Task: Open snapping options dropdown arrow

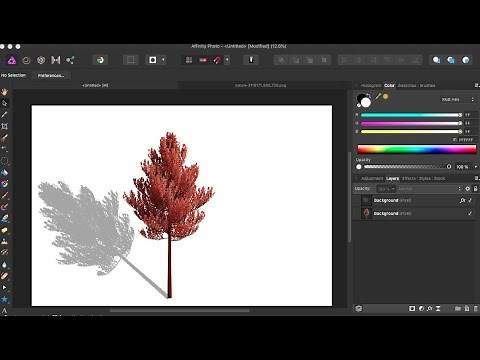Action: coord(227,60)
